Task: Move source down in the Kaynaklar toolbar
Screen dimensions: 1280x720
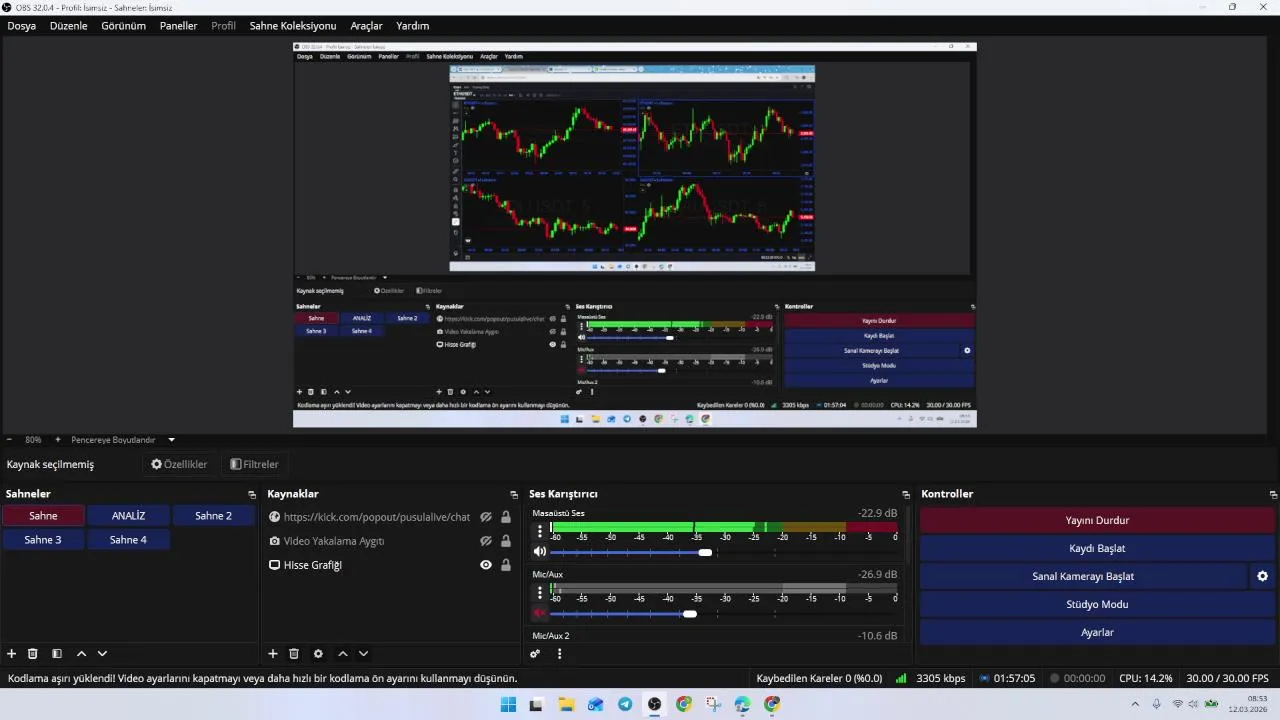Action: (364, 653)
